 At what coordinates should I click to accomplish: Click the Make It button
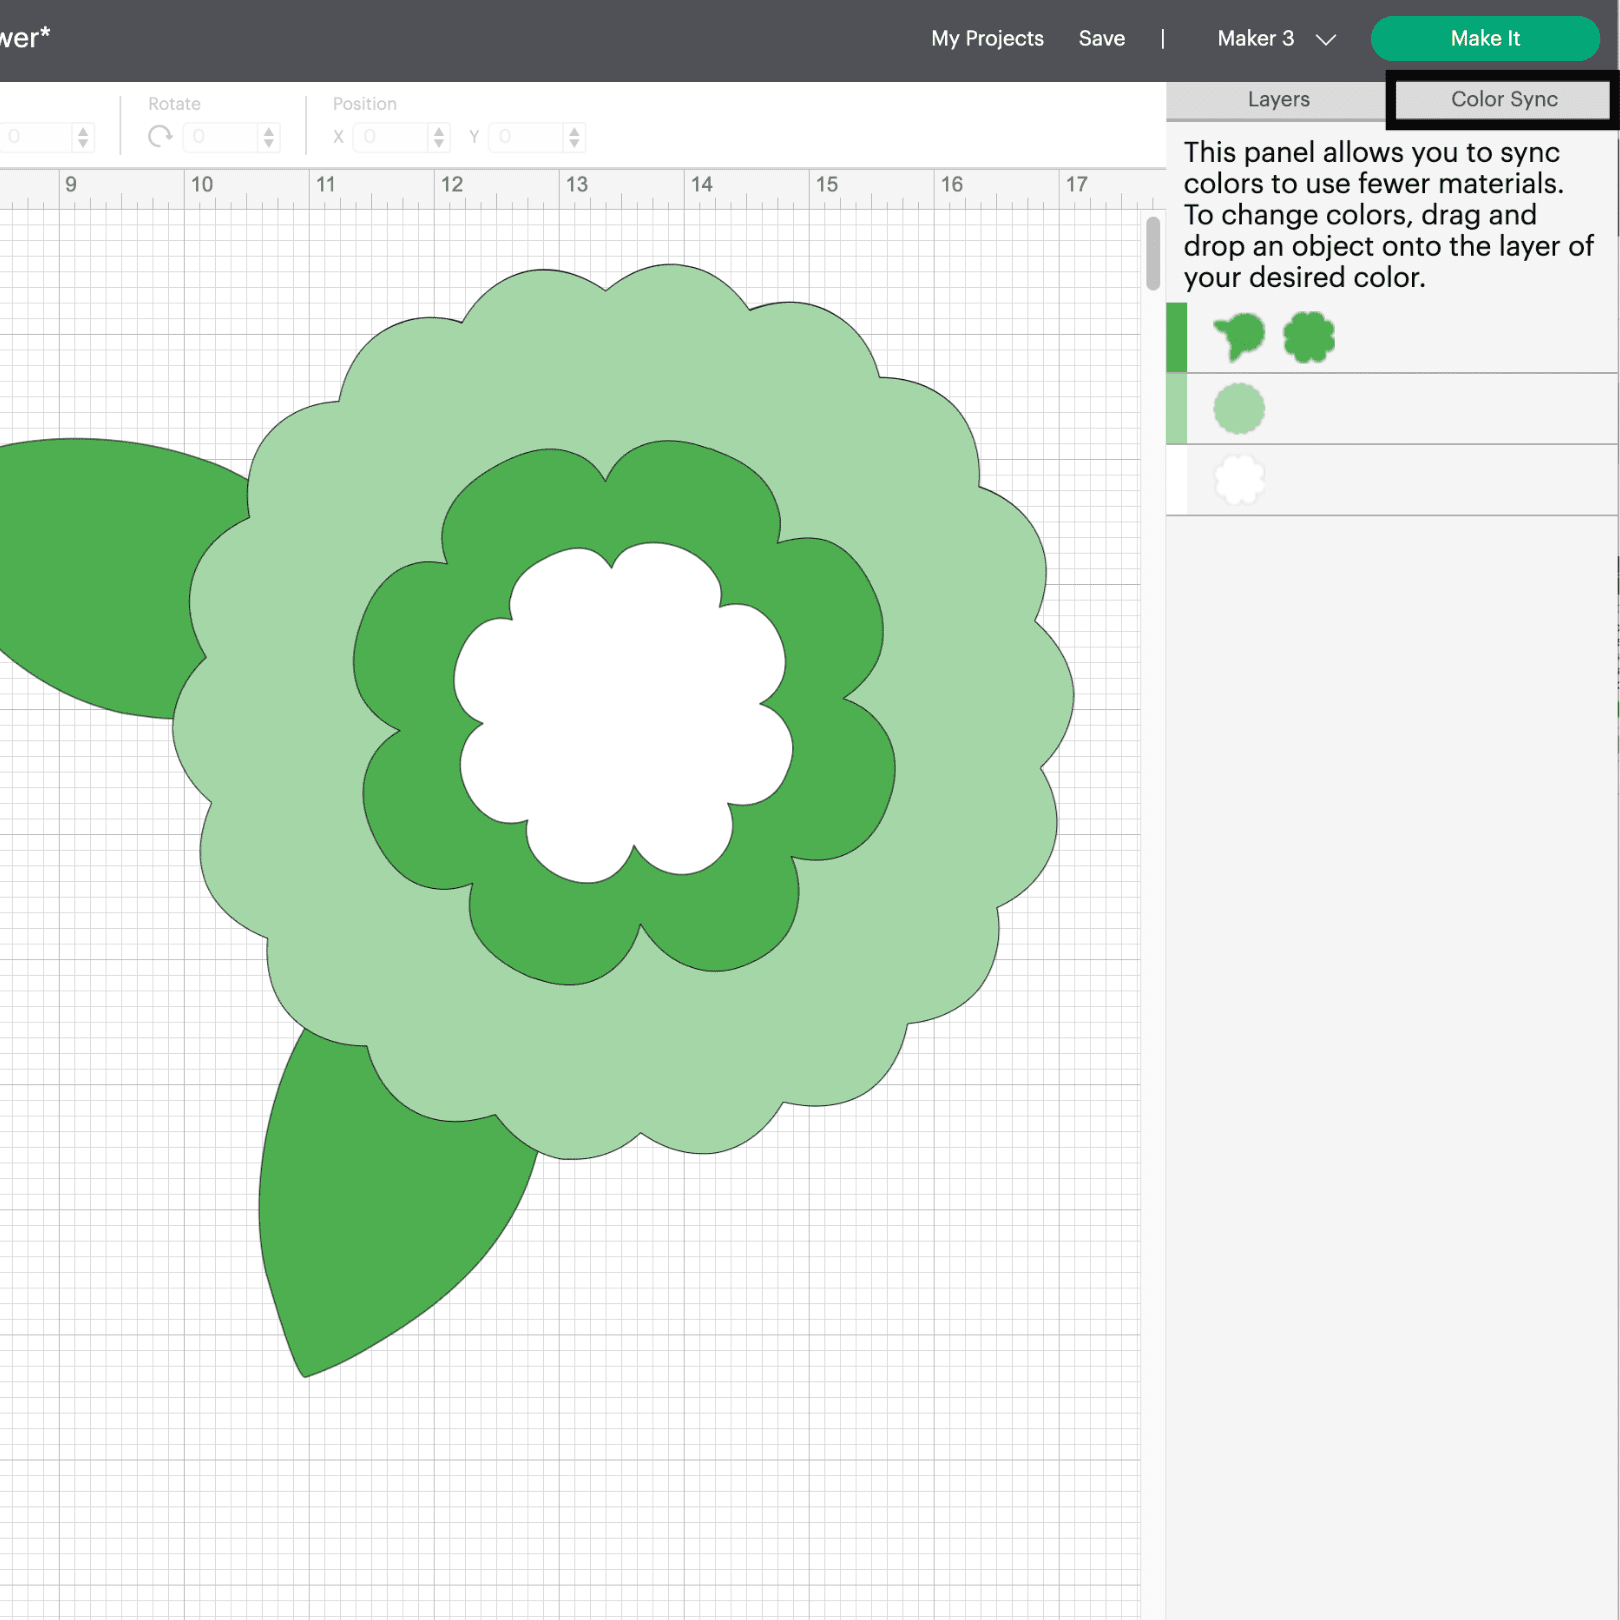(x=1484, y=39)
